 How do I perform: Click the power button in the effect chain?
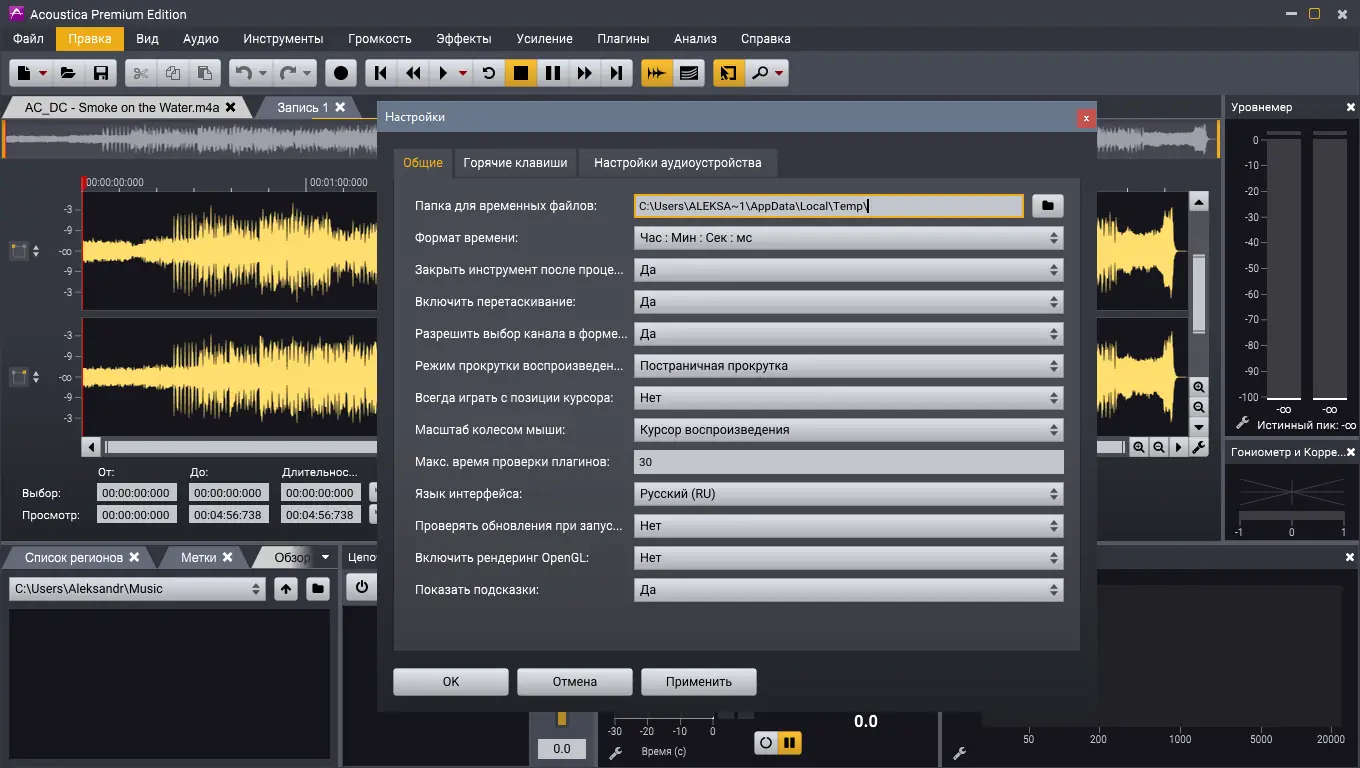(361, 588)
